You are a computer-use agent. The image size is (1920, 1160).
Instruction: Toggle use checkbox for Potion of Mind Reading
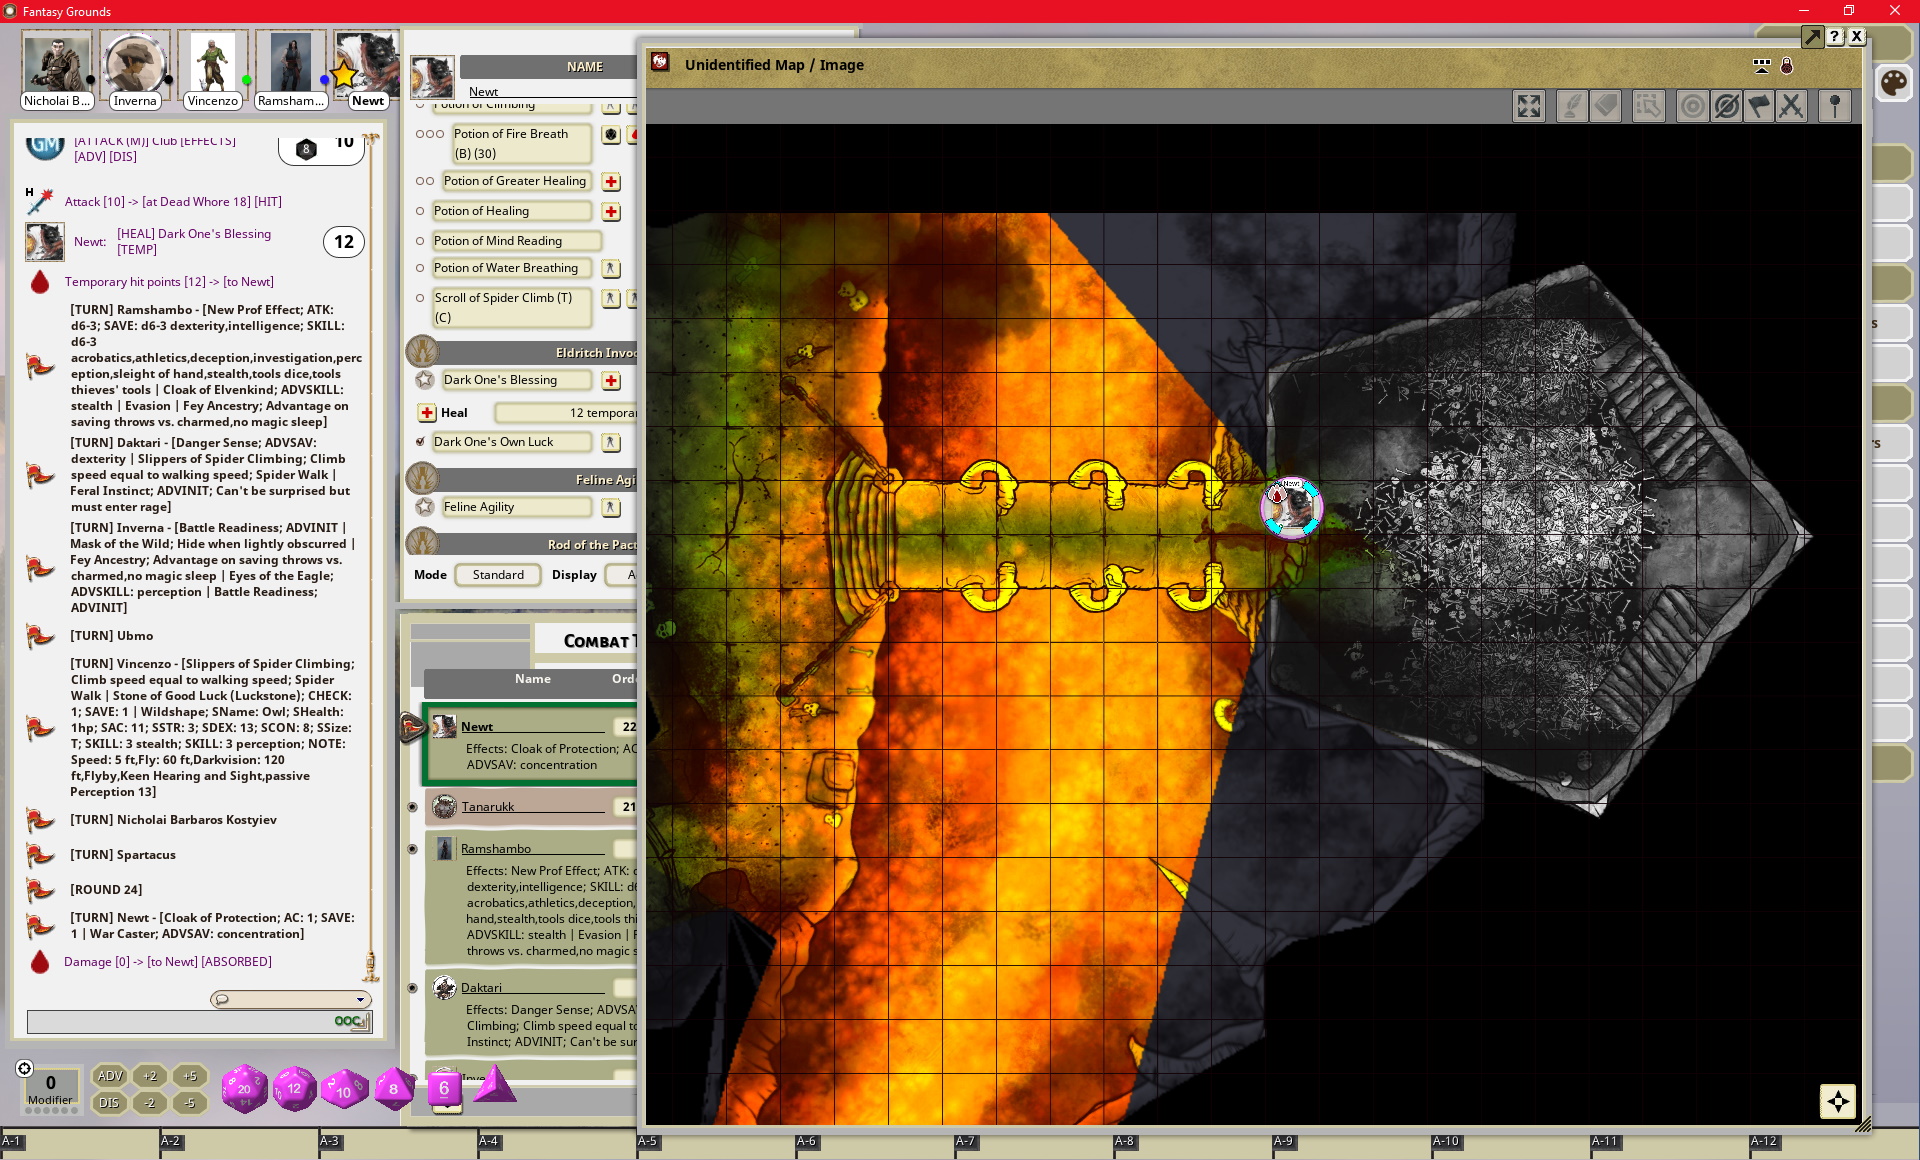420,241
